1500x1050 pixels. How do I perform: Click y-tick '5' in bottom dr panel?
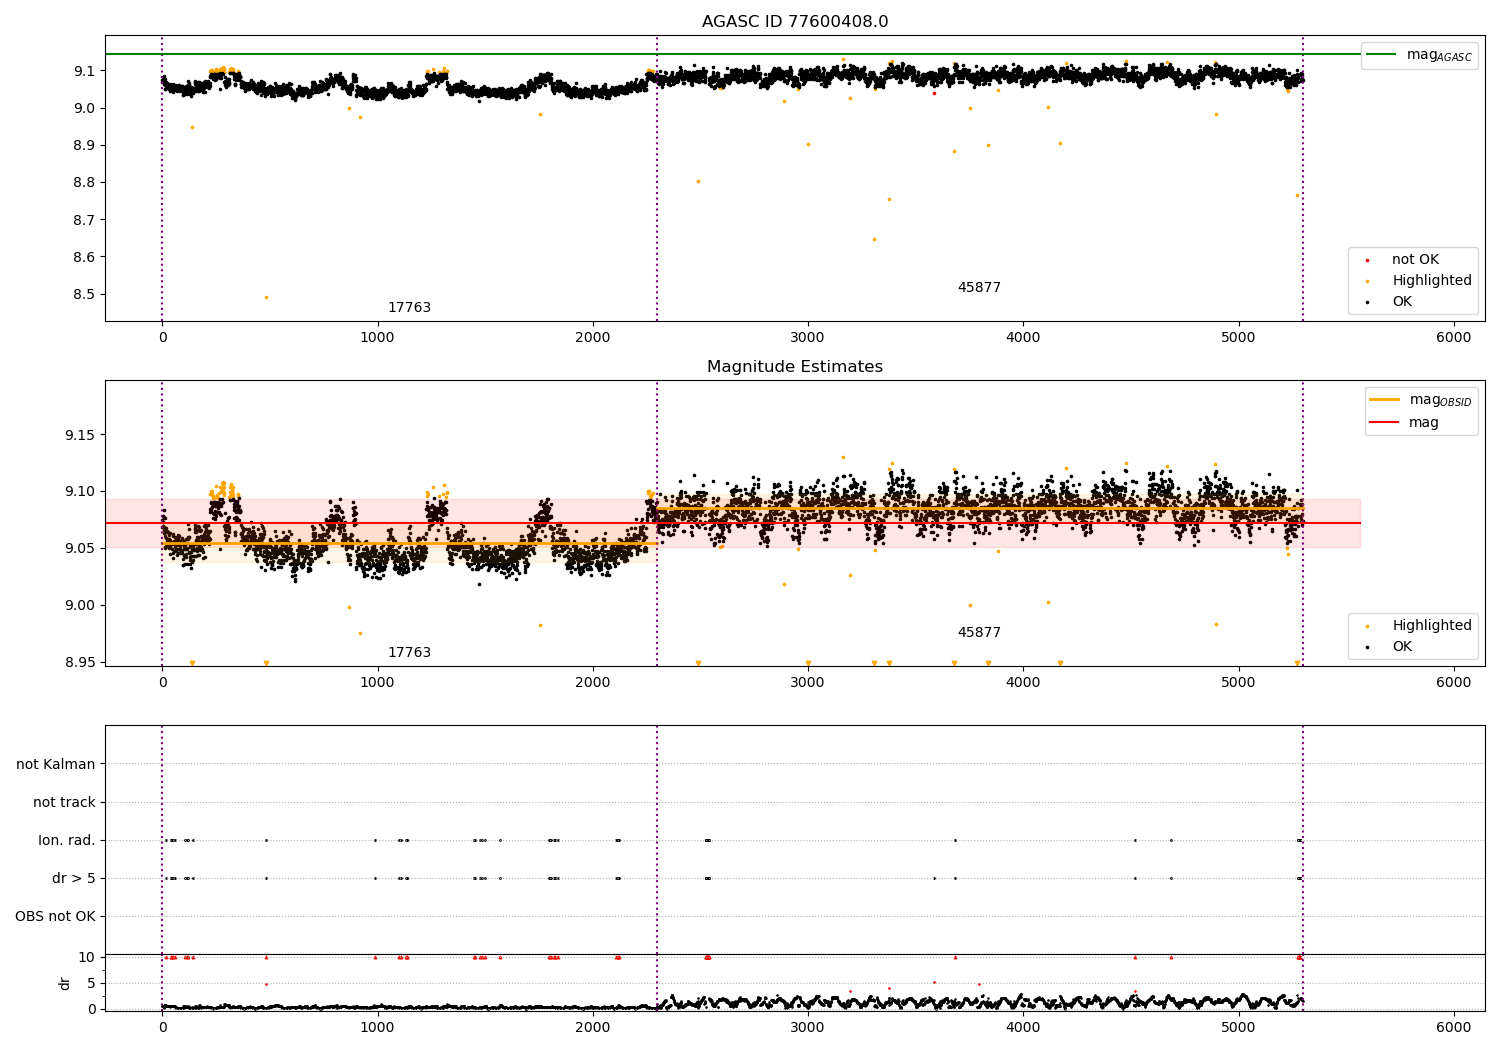(91, 983)
